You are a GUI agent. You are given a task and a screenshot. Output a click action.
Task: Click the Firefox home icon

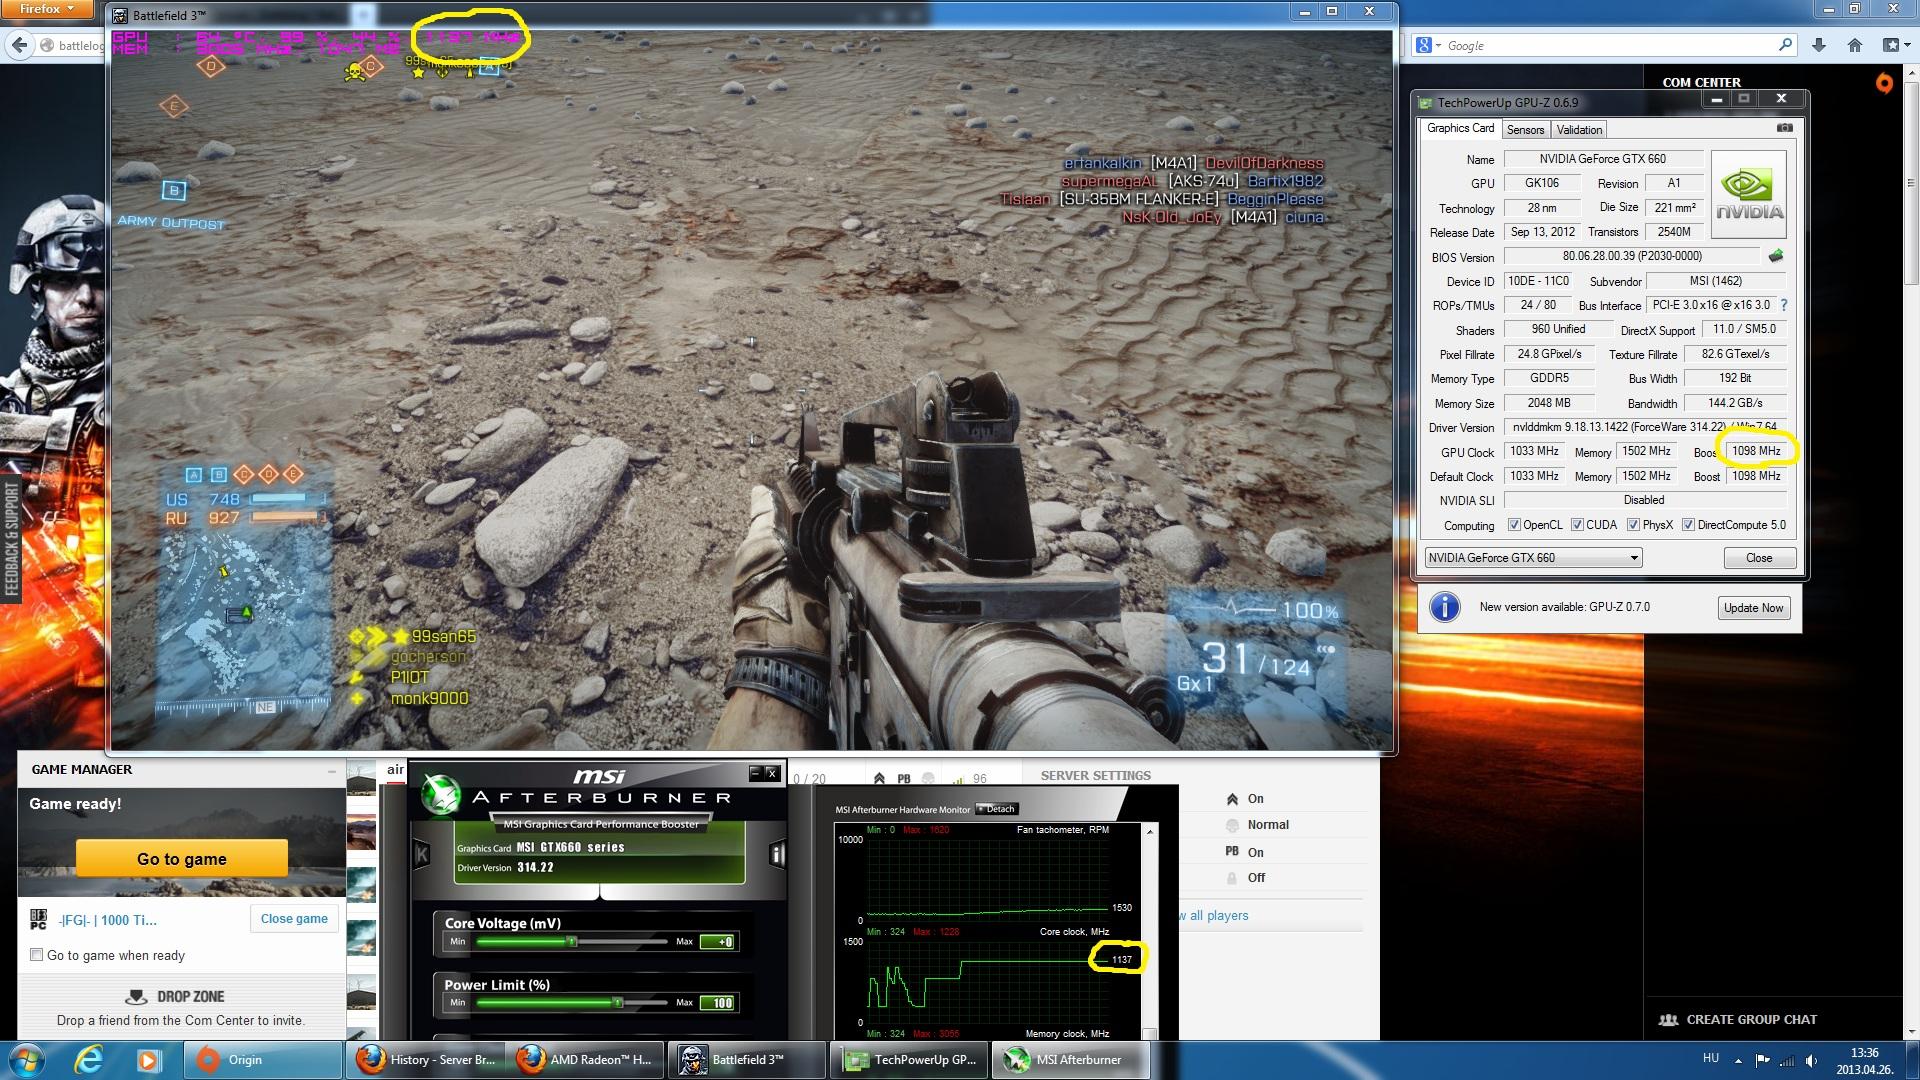point(1854,45)
